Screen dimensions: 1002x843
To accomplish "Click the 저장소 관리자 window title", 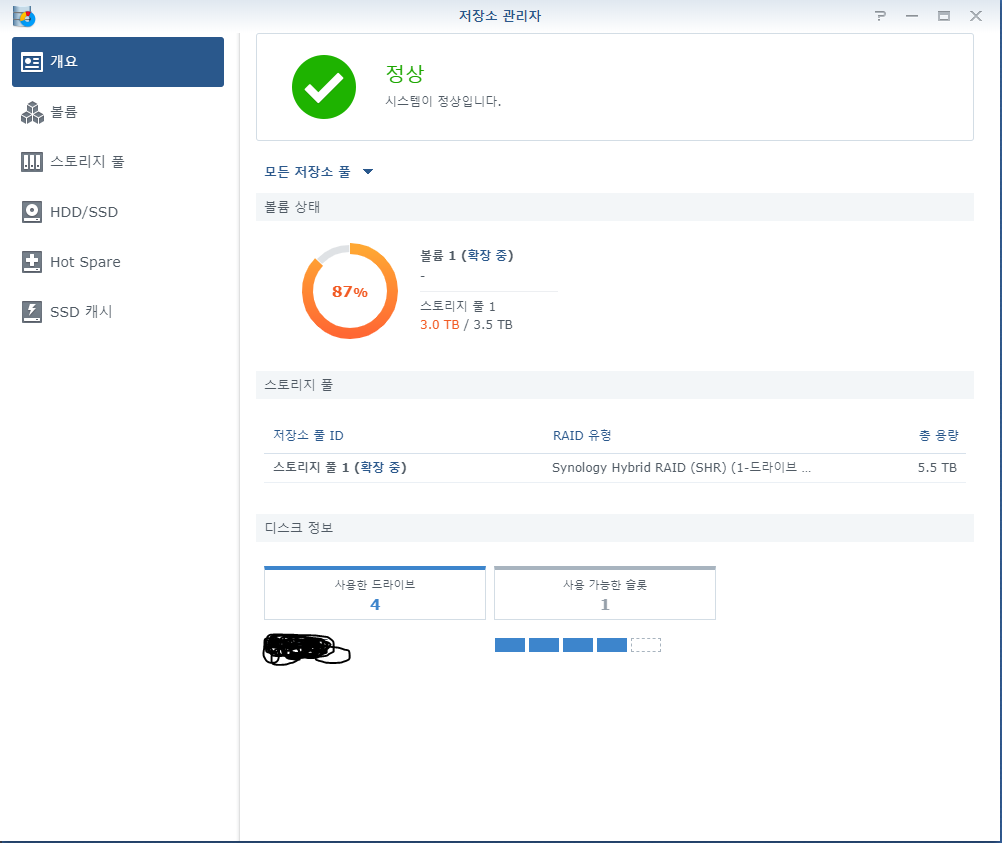I will click(500, 16).
